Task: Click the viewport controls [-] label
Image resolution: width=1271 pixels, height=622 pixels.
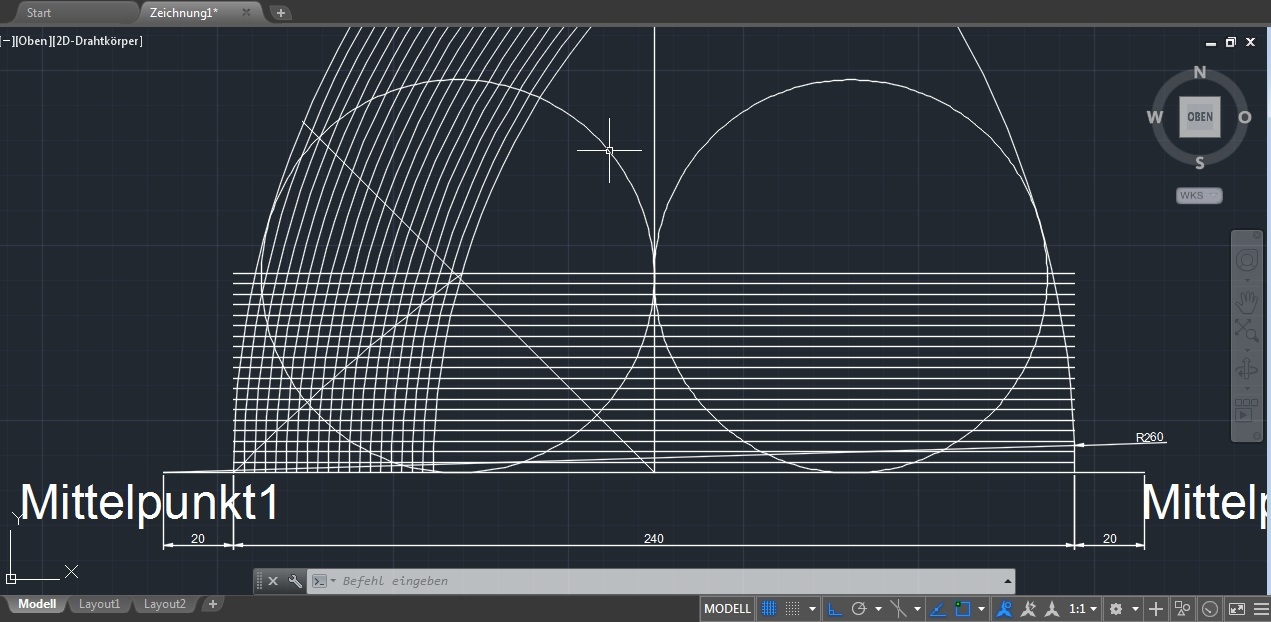Action: click(6, 41)
